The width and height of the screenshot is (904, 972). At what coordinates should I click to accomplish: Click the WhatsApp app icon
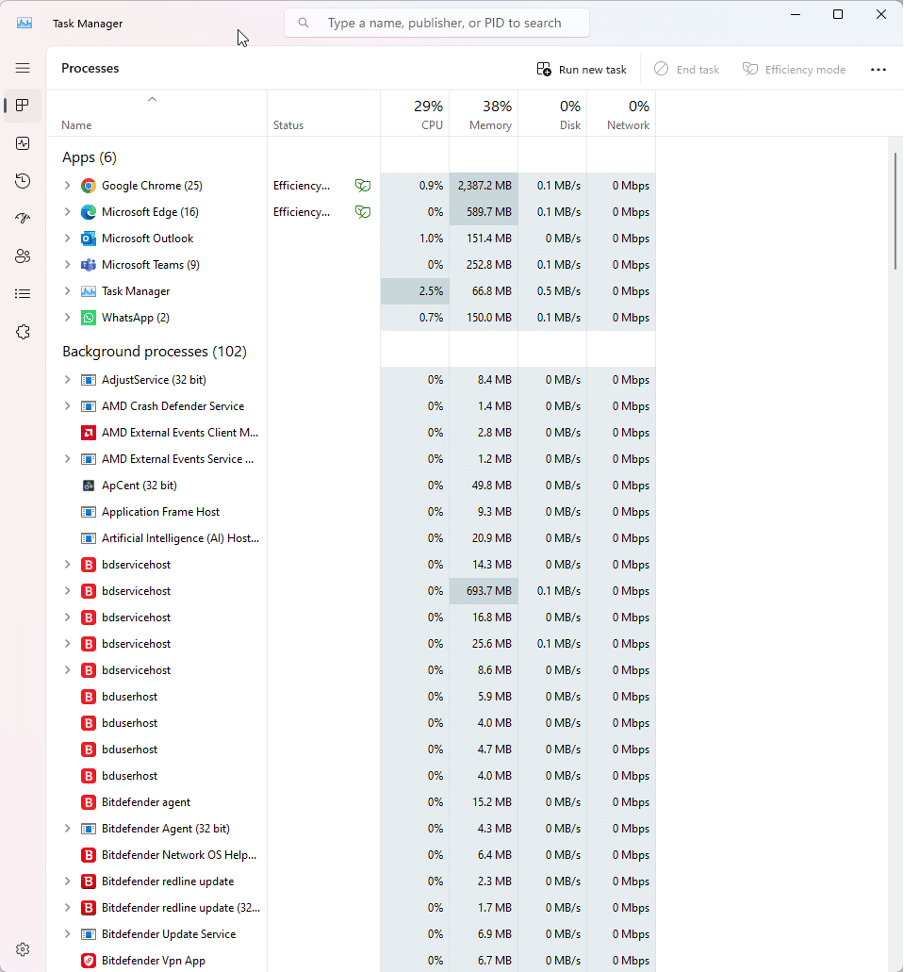click(x=89, y=317)
